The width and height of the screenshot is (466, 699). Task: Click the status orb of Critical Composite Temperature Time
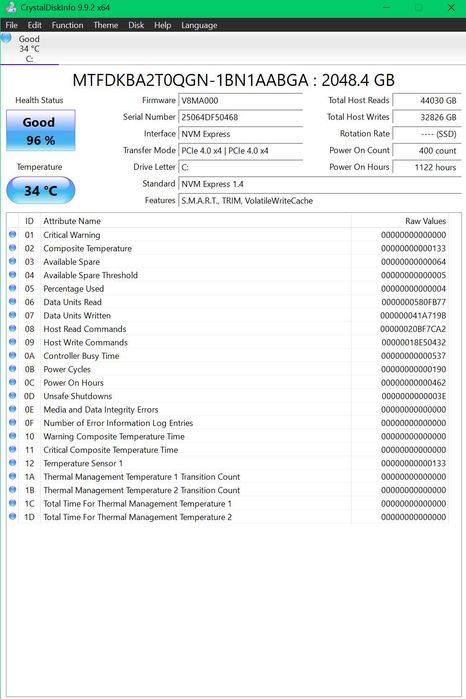click(x=12, y=449)
